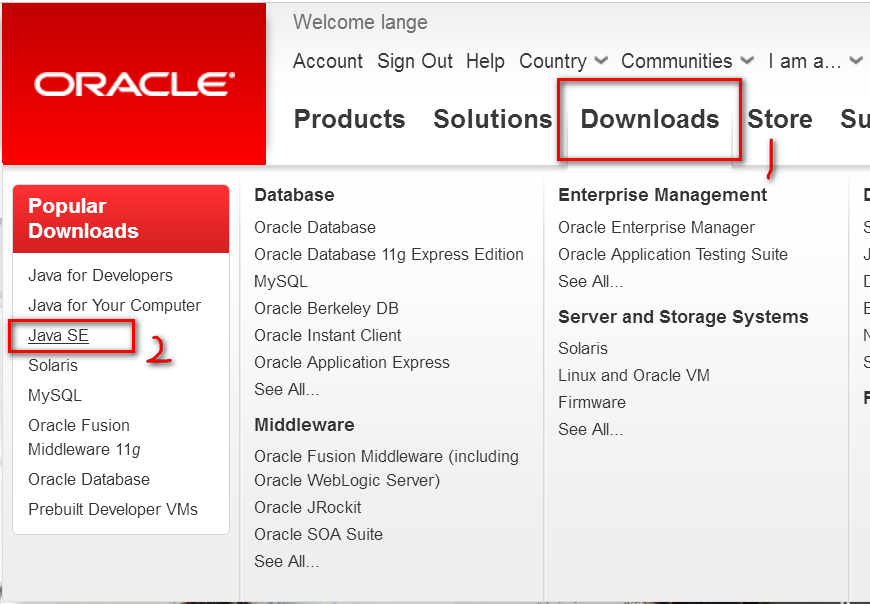Click Oracle Instant Client link
The width and height of the screenshot is (870, 604).
click(327, 336)
